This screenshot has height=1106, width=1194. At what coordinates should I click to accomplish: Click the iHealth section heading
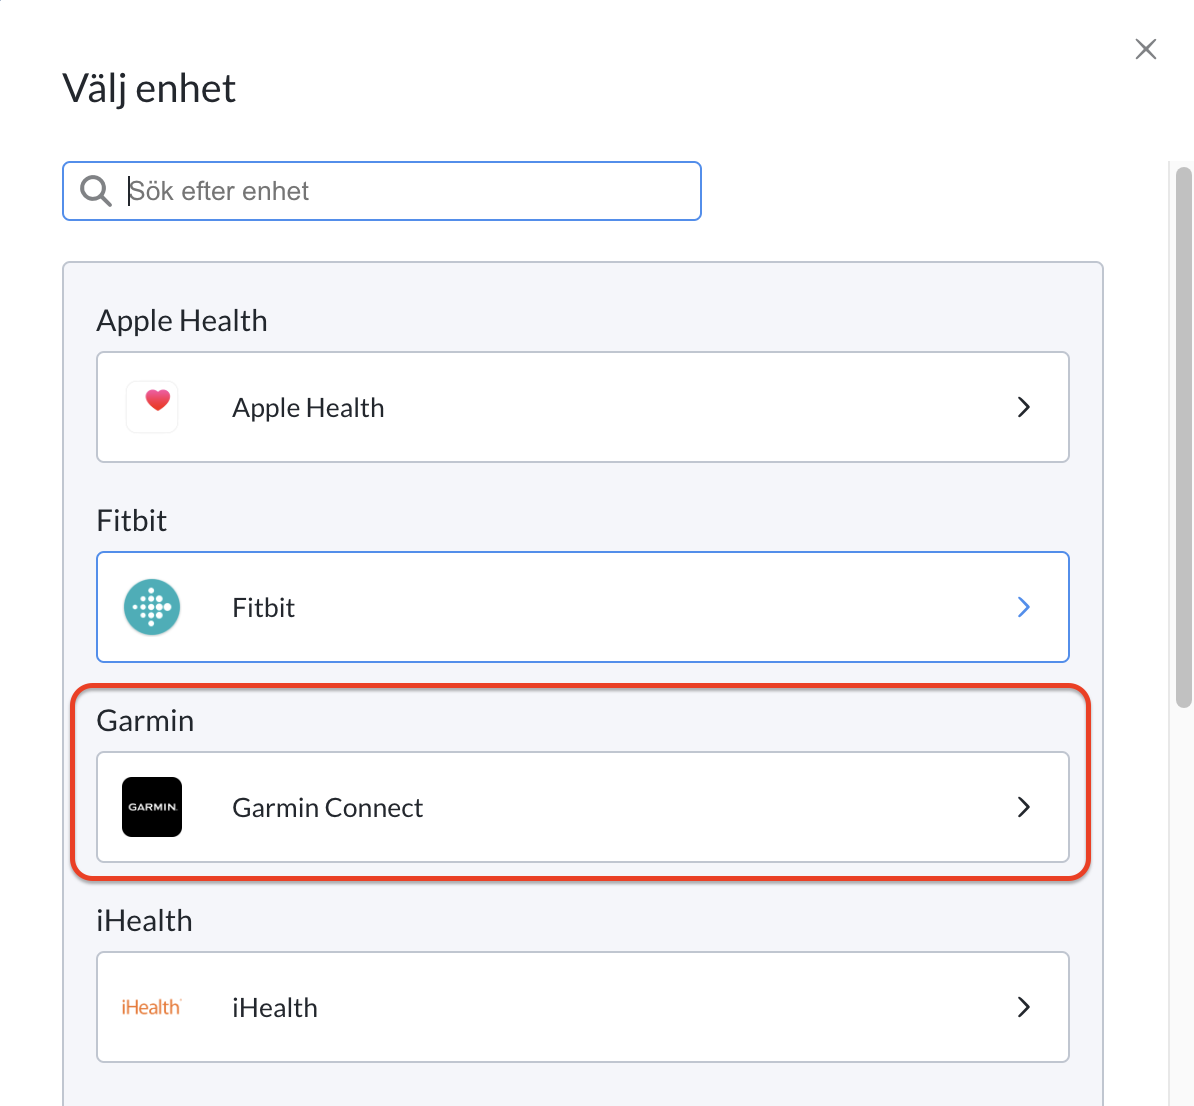144,921
